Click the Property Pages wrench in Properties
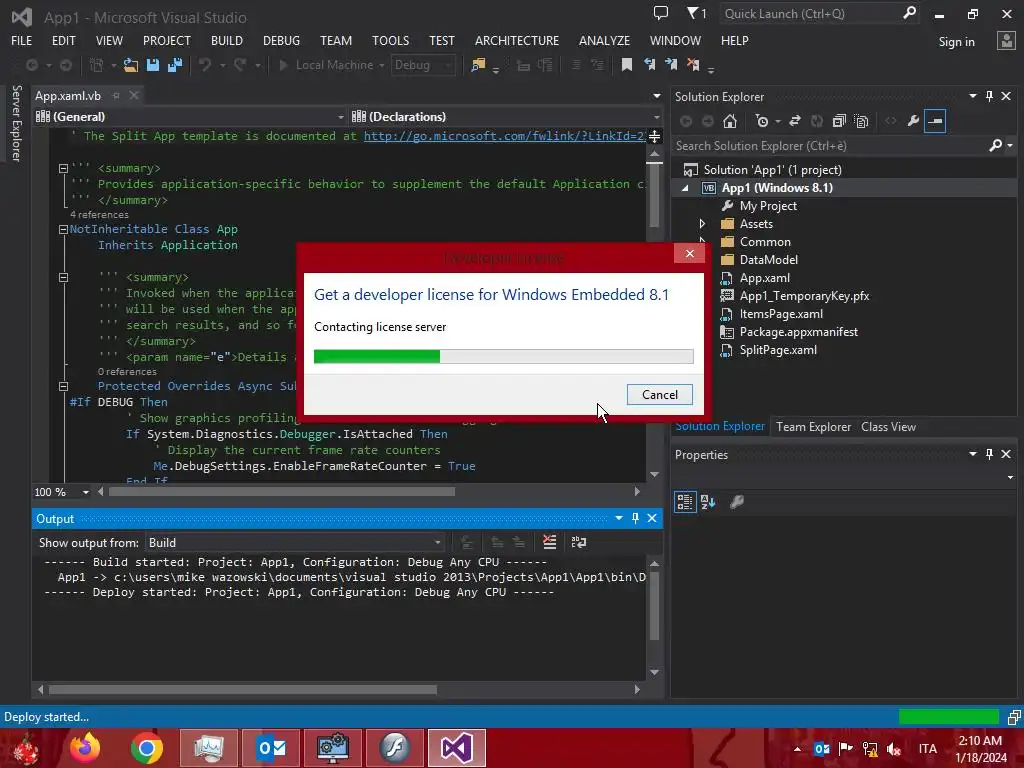1024x768 pixels. 737,502
